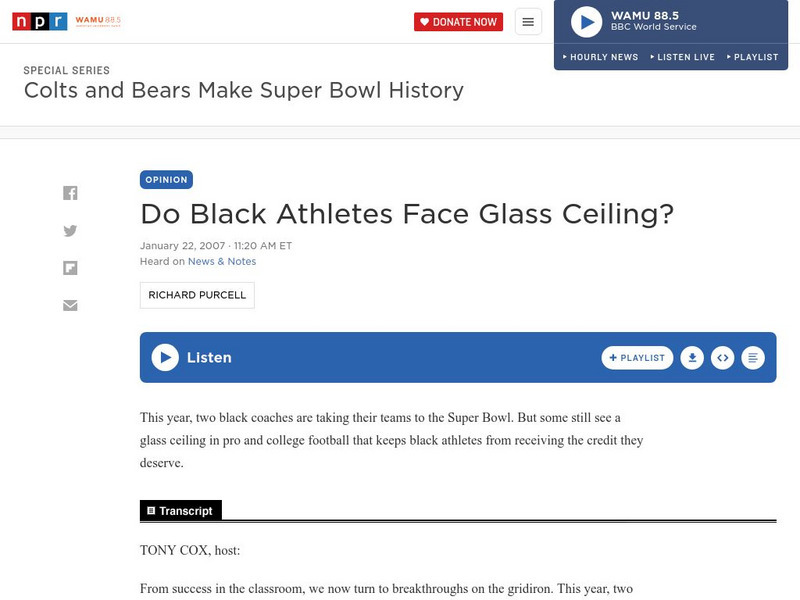Expand the station Playlist option

(752, 57)
